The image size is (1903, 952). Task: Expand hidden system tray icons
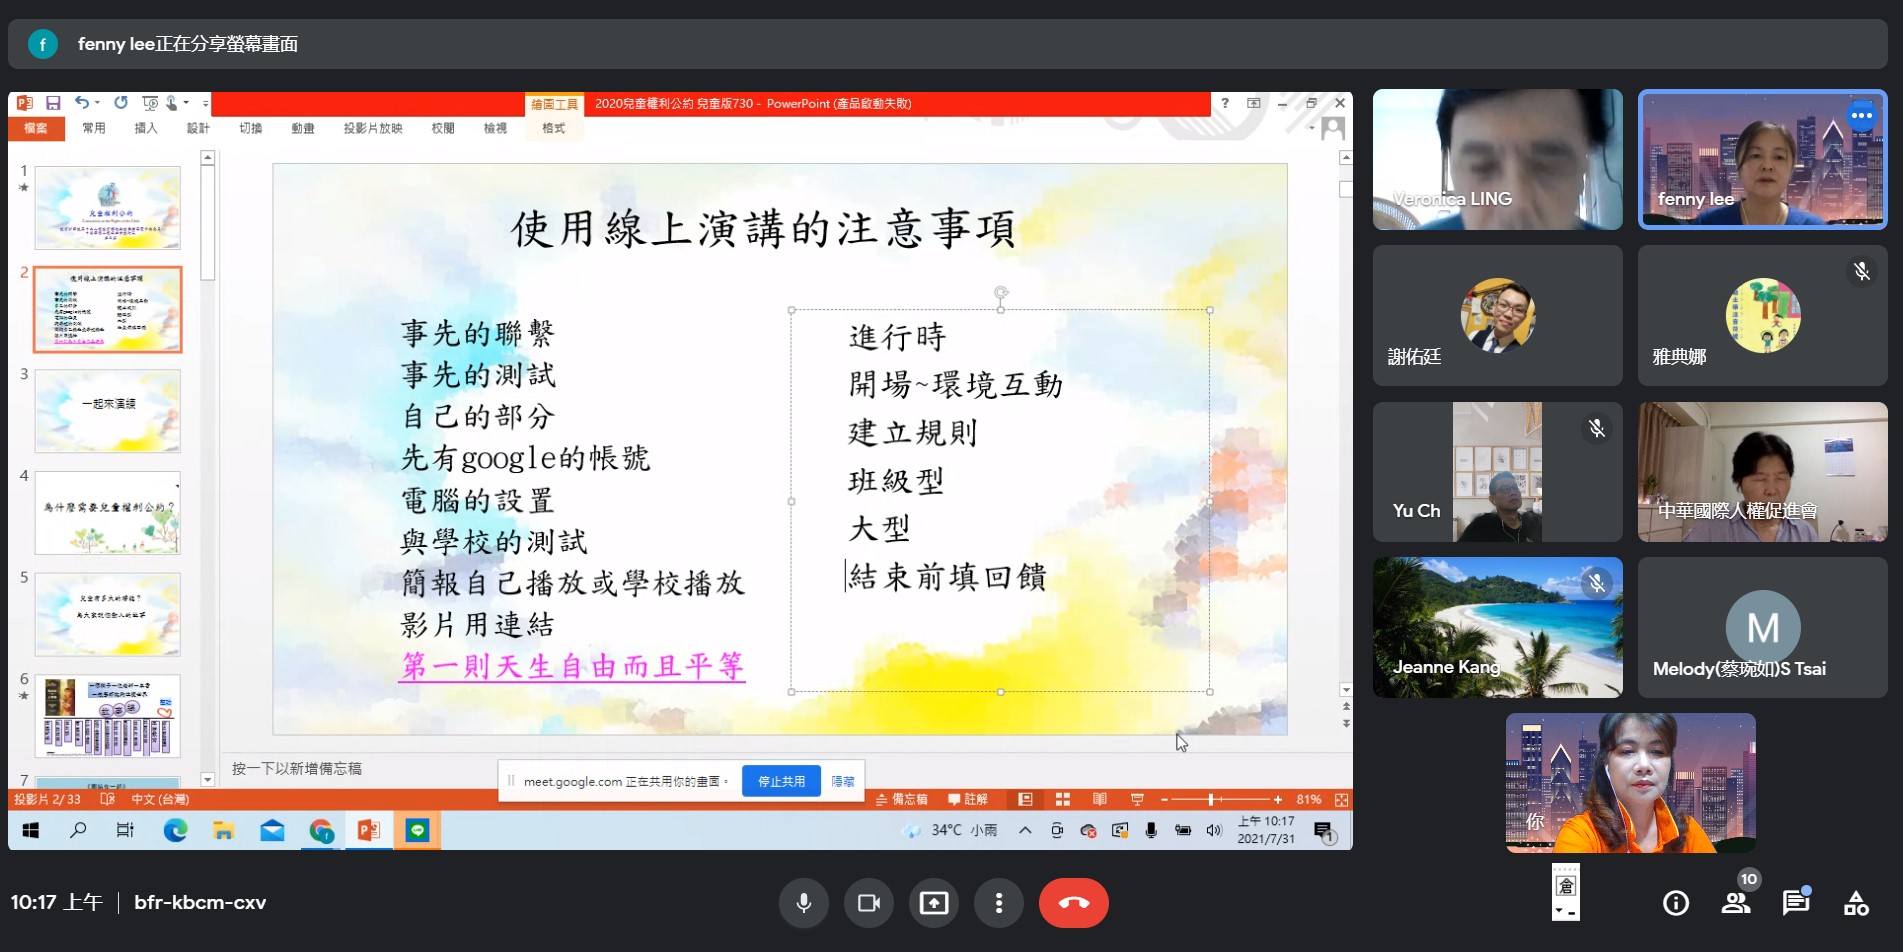[1024, 830]
